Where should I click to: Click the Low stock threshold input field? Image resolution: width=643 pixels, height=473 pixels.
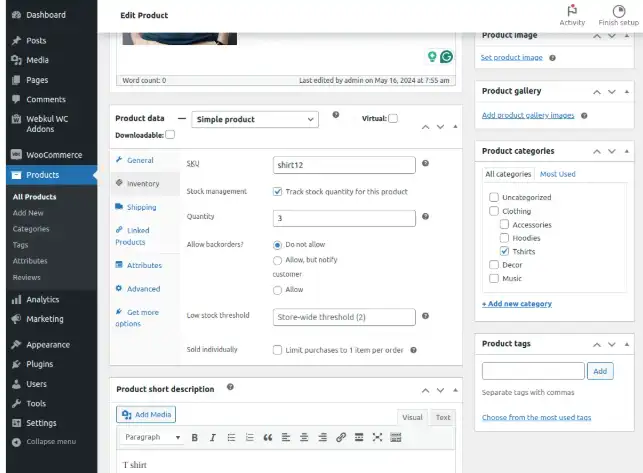coord(343,317)
